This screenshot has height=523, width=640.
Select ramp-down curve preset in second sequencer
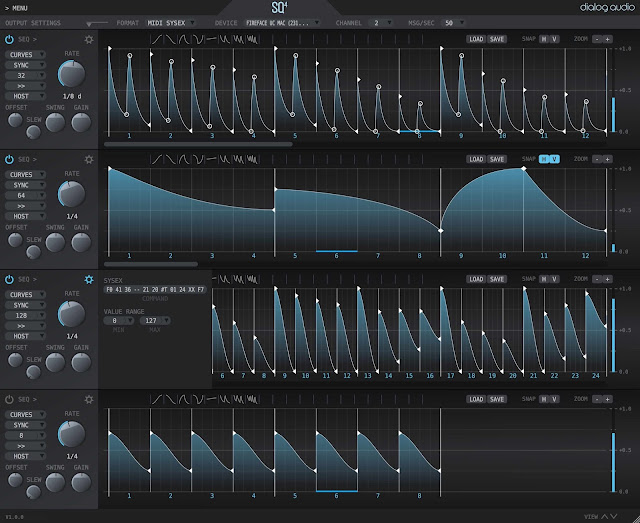tap(171, 159)
